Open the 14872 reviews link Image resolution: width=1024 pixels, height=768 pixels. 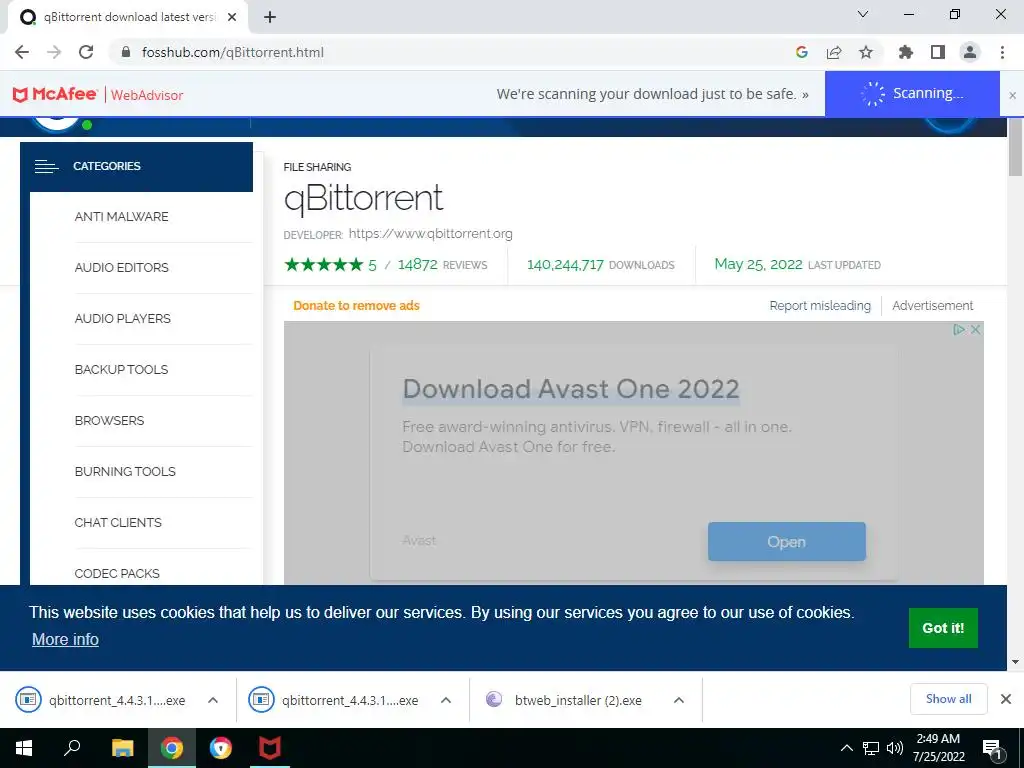click(x=442, y=264)
